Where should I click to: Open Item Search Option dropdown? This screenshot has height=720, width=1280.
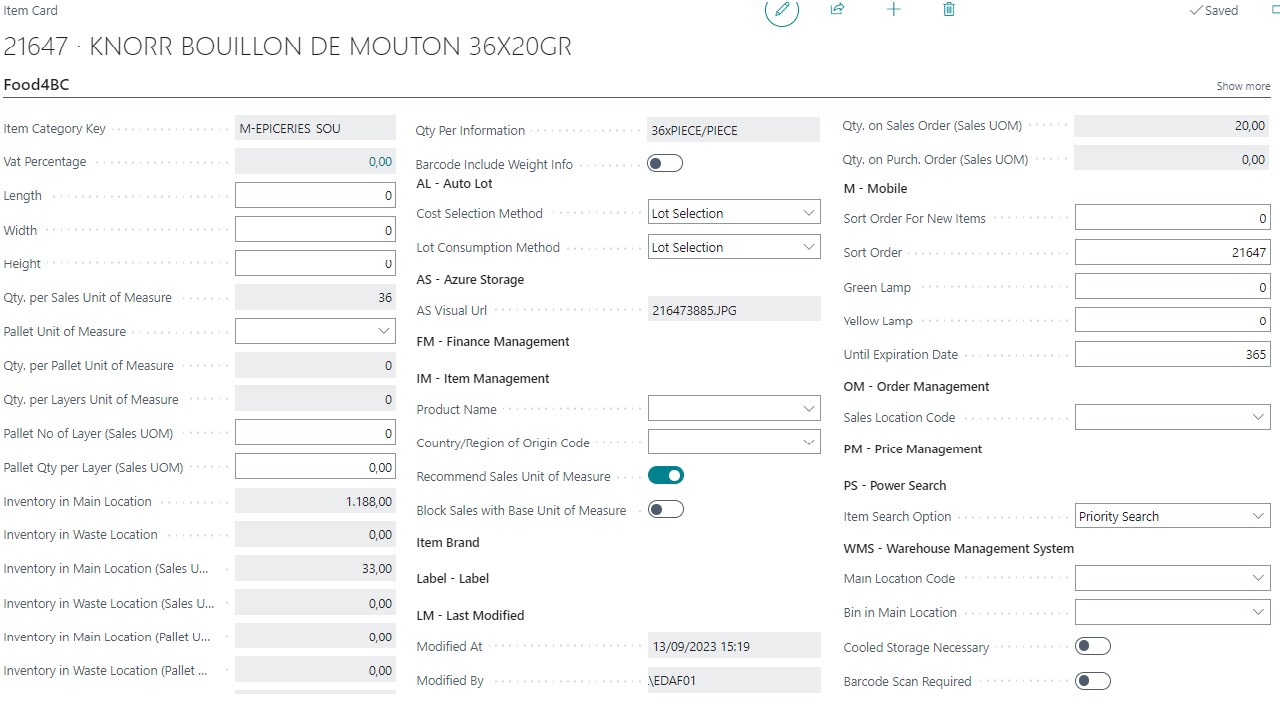pyautogui.click(x=1259, y=516)
